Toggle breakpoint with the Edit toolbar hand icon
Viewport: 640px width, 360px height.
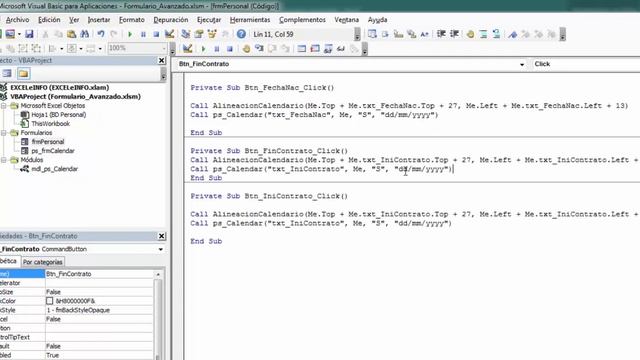470,34
